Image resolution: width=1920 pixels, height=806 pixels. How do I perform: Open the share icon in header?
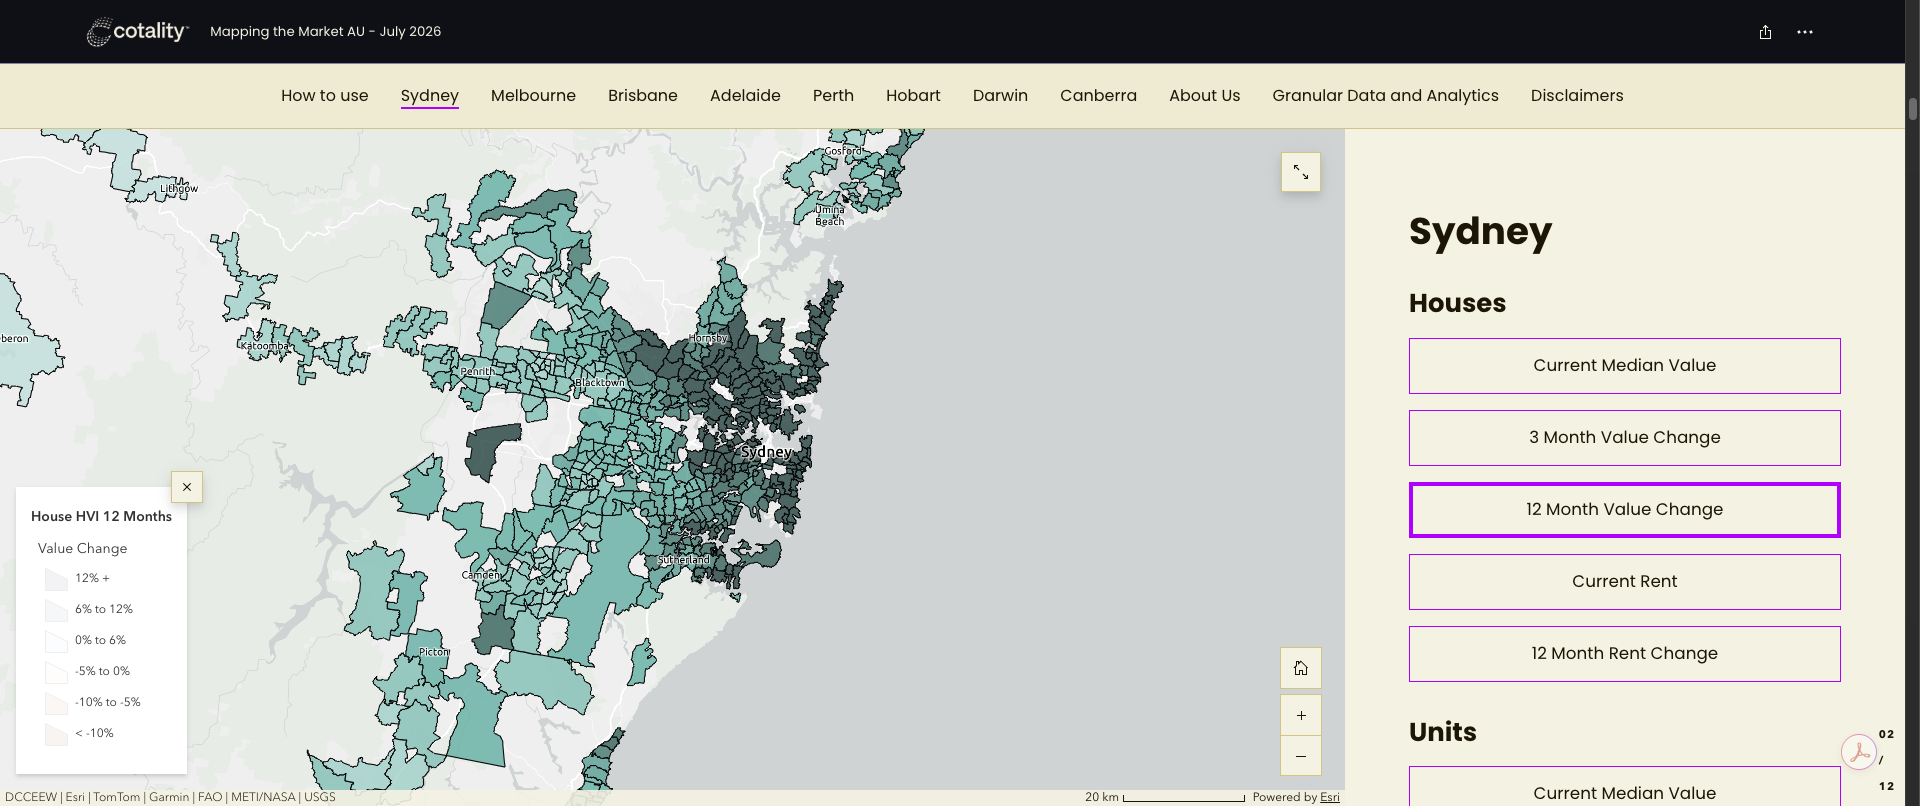1765,32
